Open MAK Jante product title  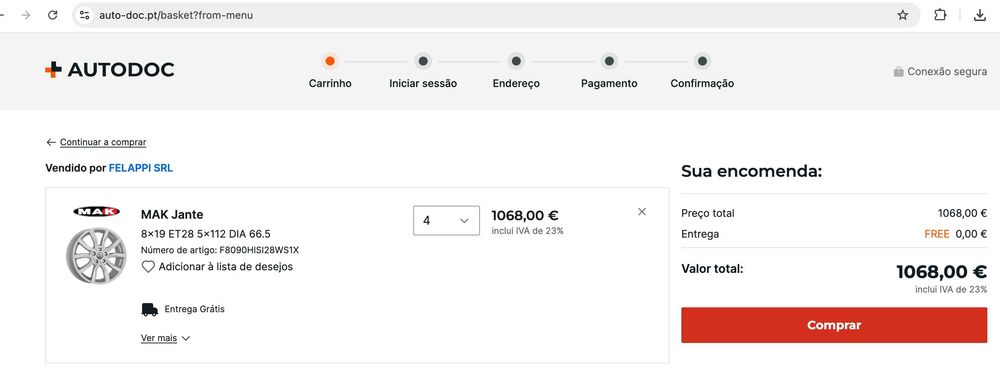pos(172,214)
